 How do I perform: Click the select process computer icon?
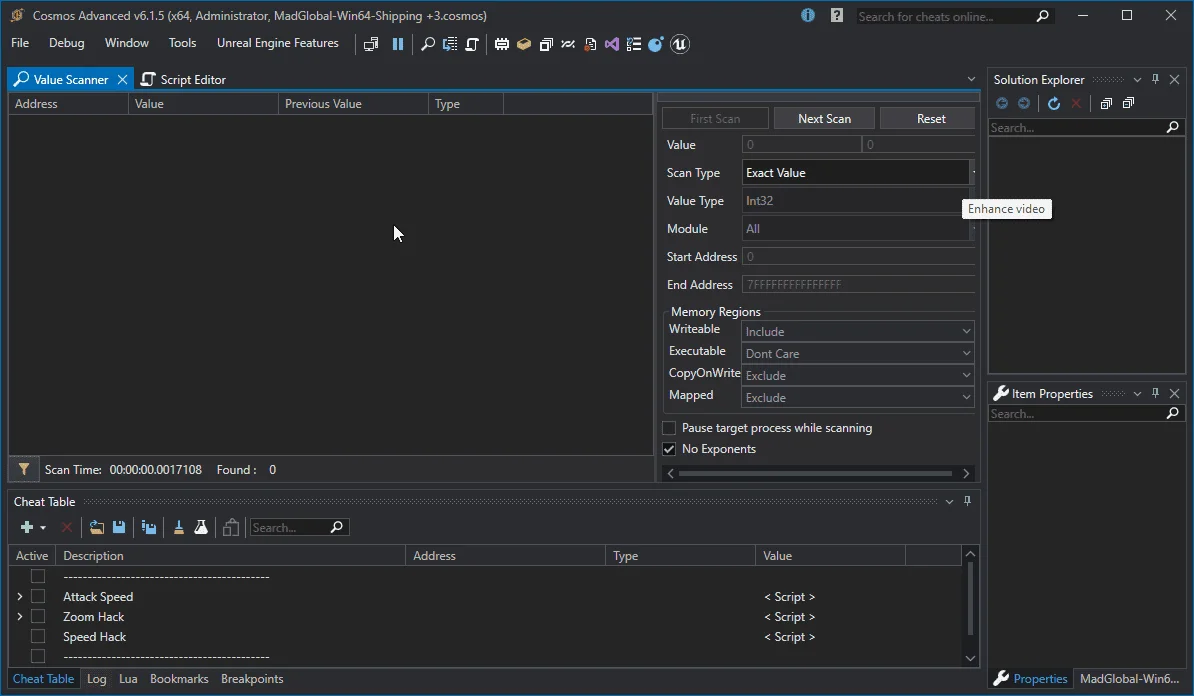tap(371, 44)
